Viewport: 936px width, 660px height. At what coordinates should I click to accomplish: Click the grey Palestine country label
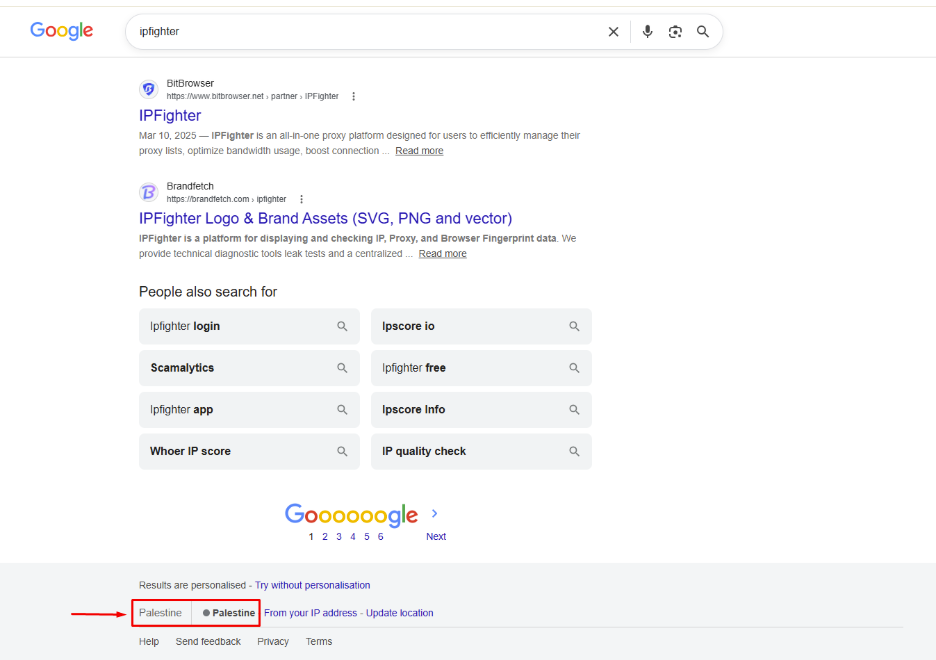coord(160,613)
